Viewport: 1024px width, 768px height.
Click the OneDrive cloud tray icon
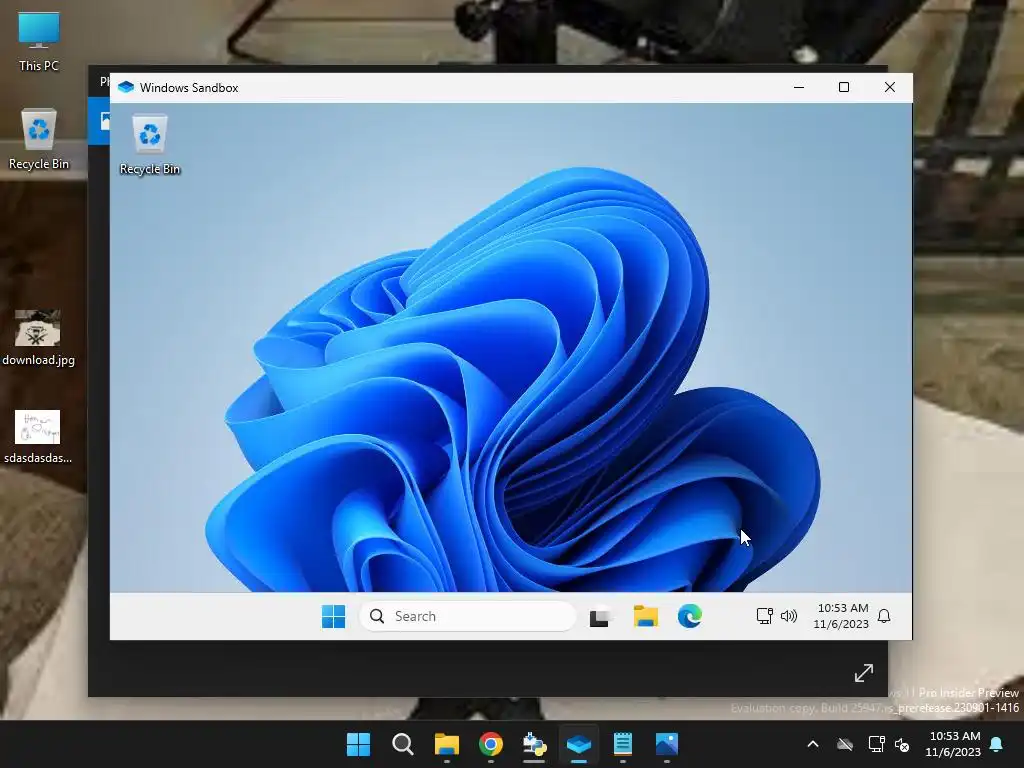pyautogui.click(x=845, y=744)
